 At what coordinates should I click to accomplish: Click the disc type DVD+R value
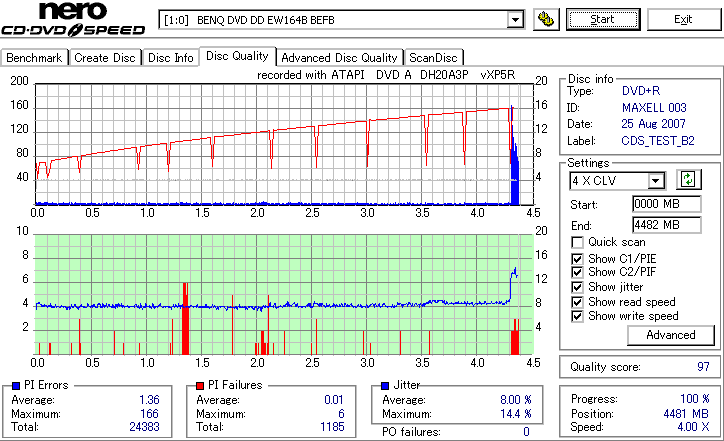[x=641, y=91]
